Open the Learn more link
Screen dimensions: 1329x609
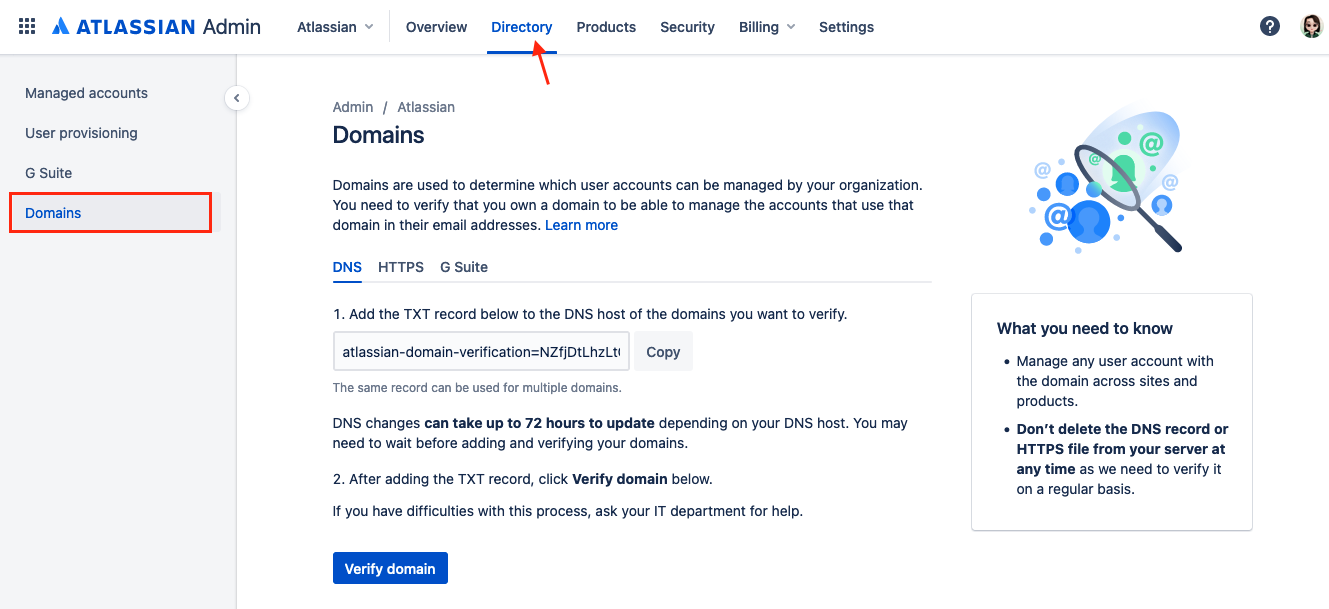(581, 225)
